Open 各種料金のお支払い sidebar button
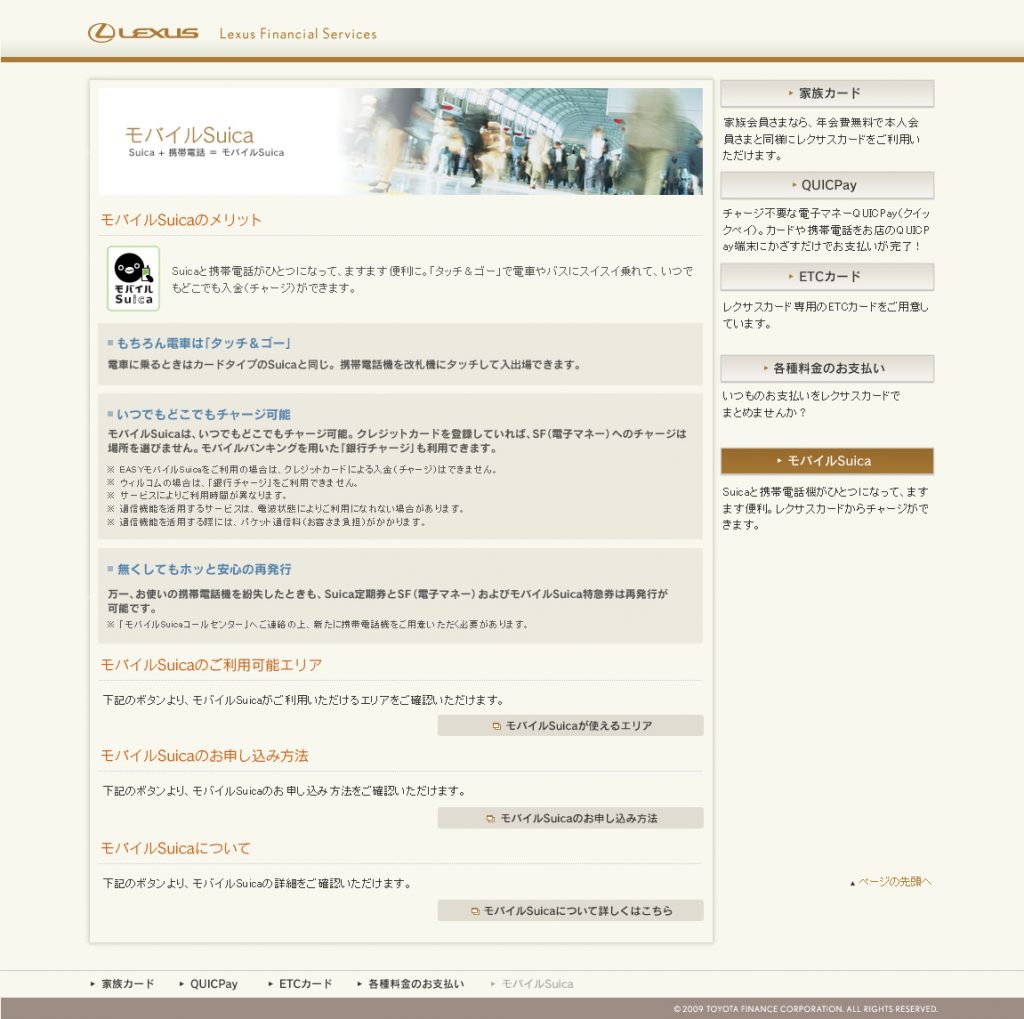Viewport: 1024px width, 1019px height. pyautogui.click(x=827, y=368)
